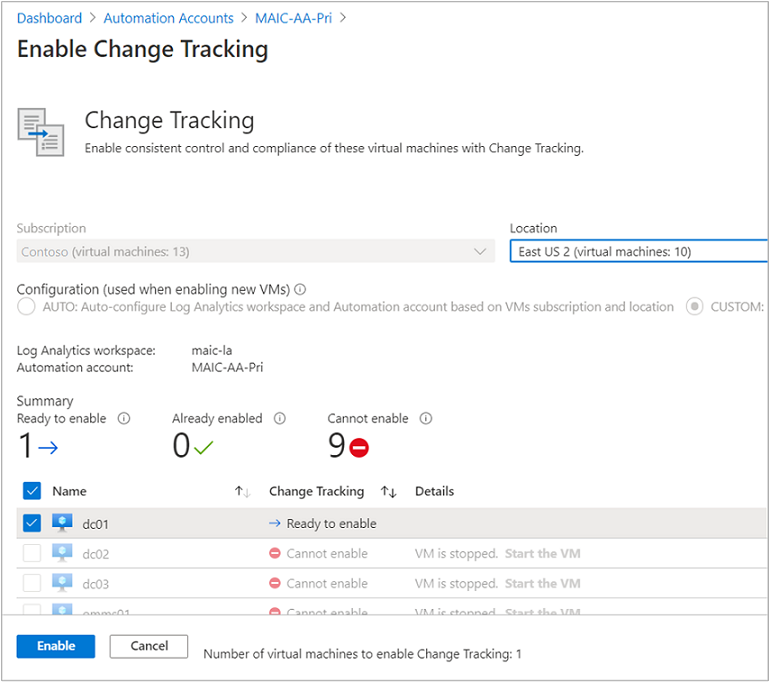The width and height of the screenshot is (770, 682).
Task: Click the dc03 virtual machine icon
Action: 62,583
